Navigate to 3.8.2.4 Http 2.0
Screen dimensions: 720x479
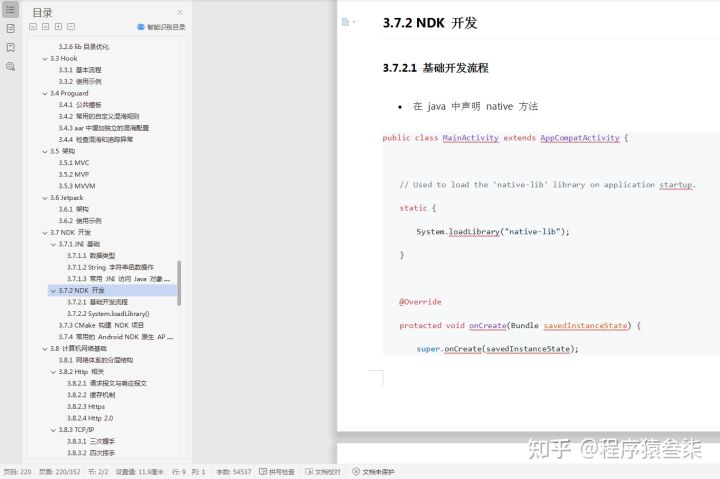[x=90, y=418]
